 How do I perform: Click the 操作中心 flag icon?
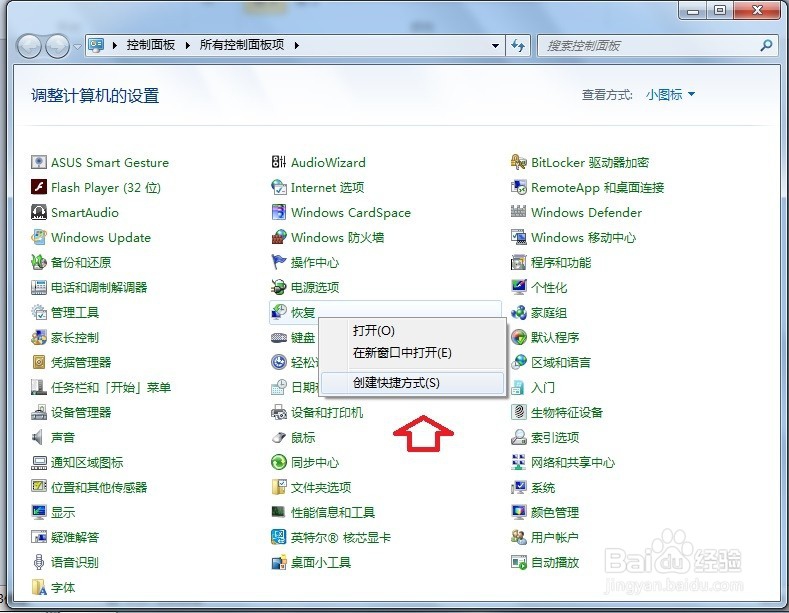click(279, 262)
